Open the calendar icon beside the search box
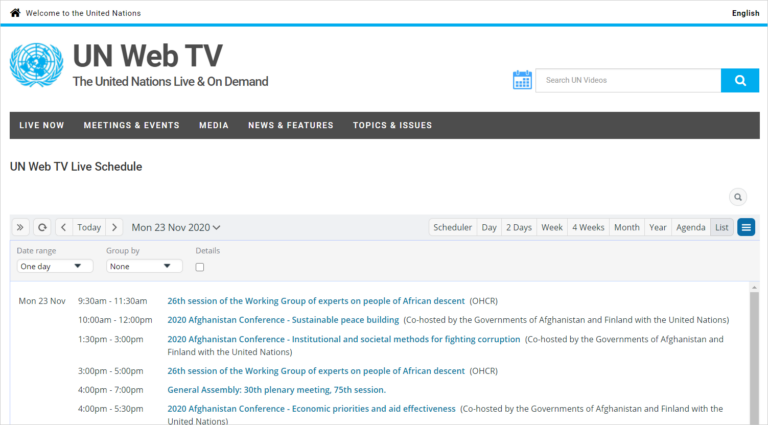Image resolution: width=768 pixels, height=425 pixels. pos(522,80)
